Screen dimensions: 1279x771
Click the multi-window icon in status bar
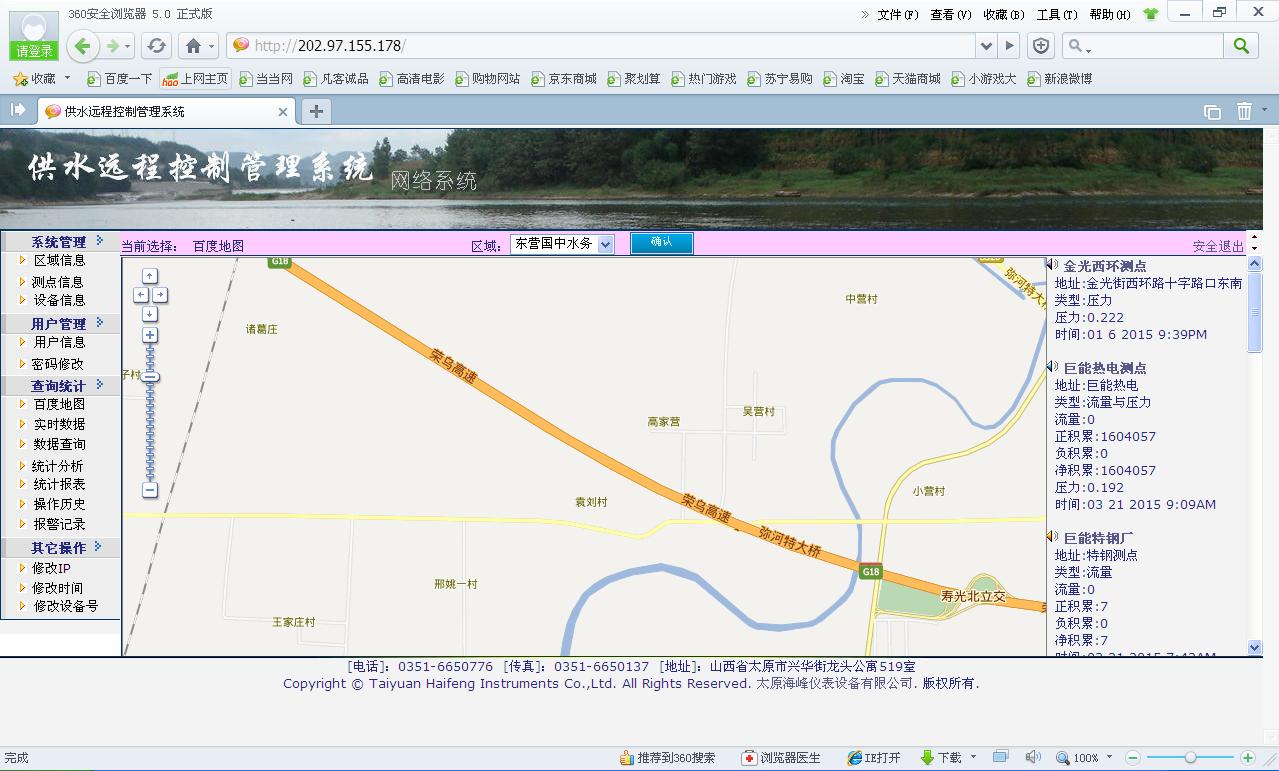(1001, 757)
